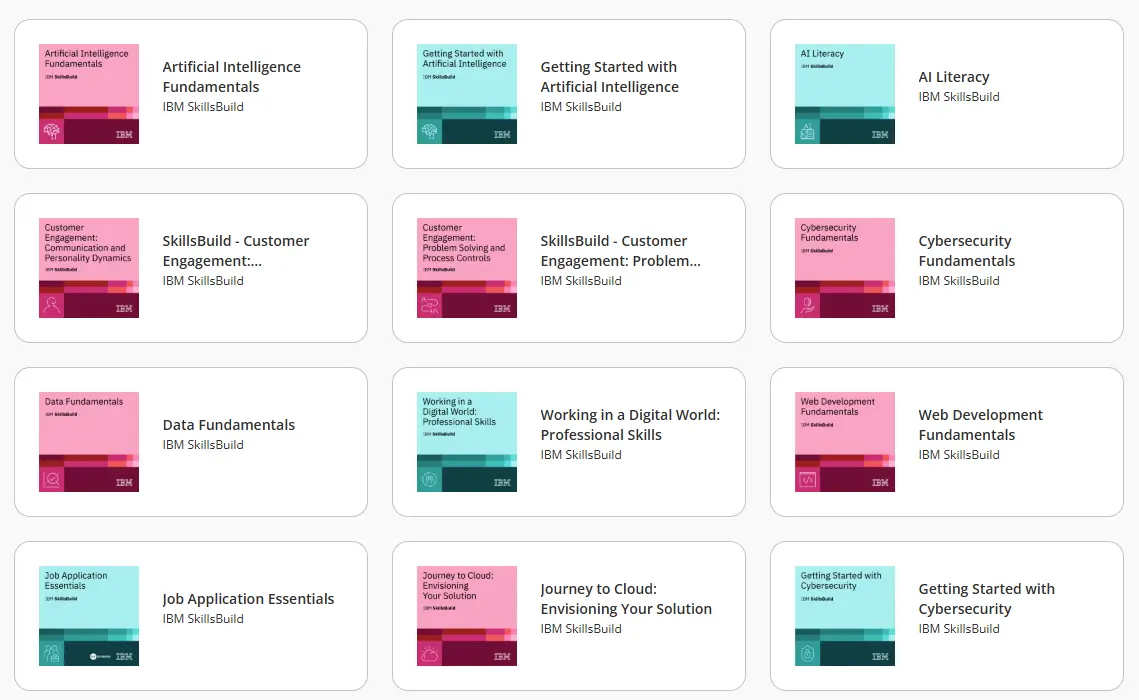Click the Web Development Fundamentals badge image
Image resolution: width=1139 pixels, height=700 pixels.
point(845,441)
